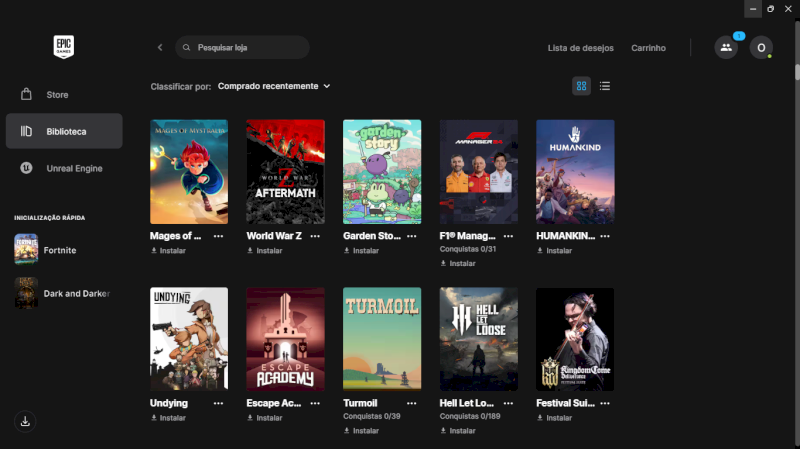Open more options for HUMANKIND

click(605, 236)
